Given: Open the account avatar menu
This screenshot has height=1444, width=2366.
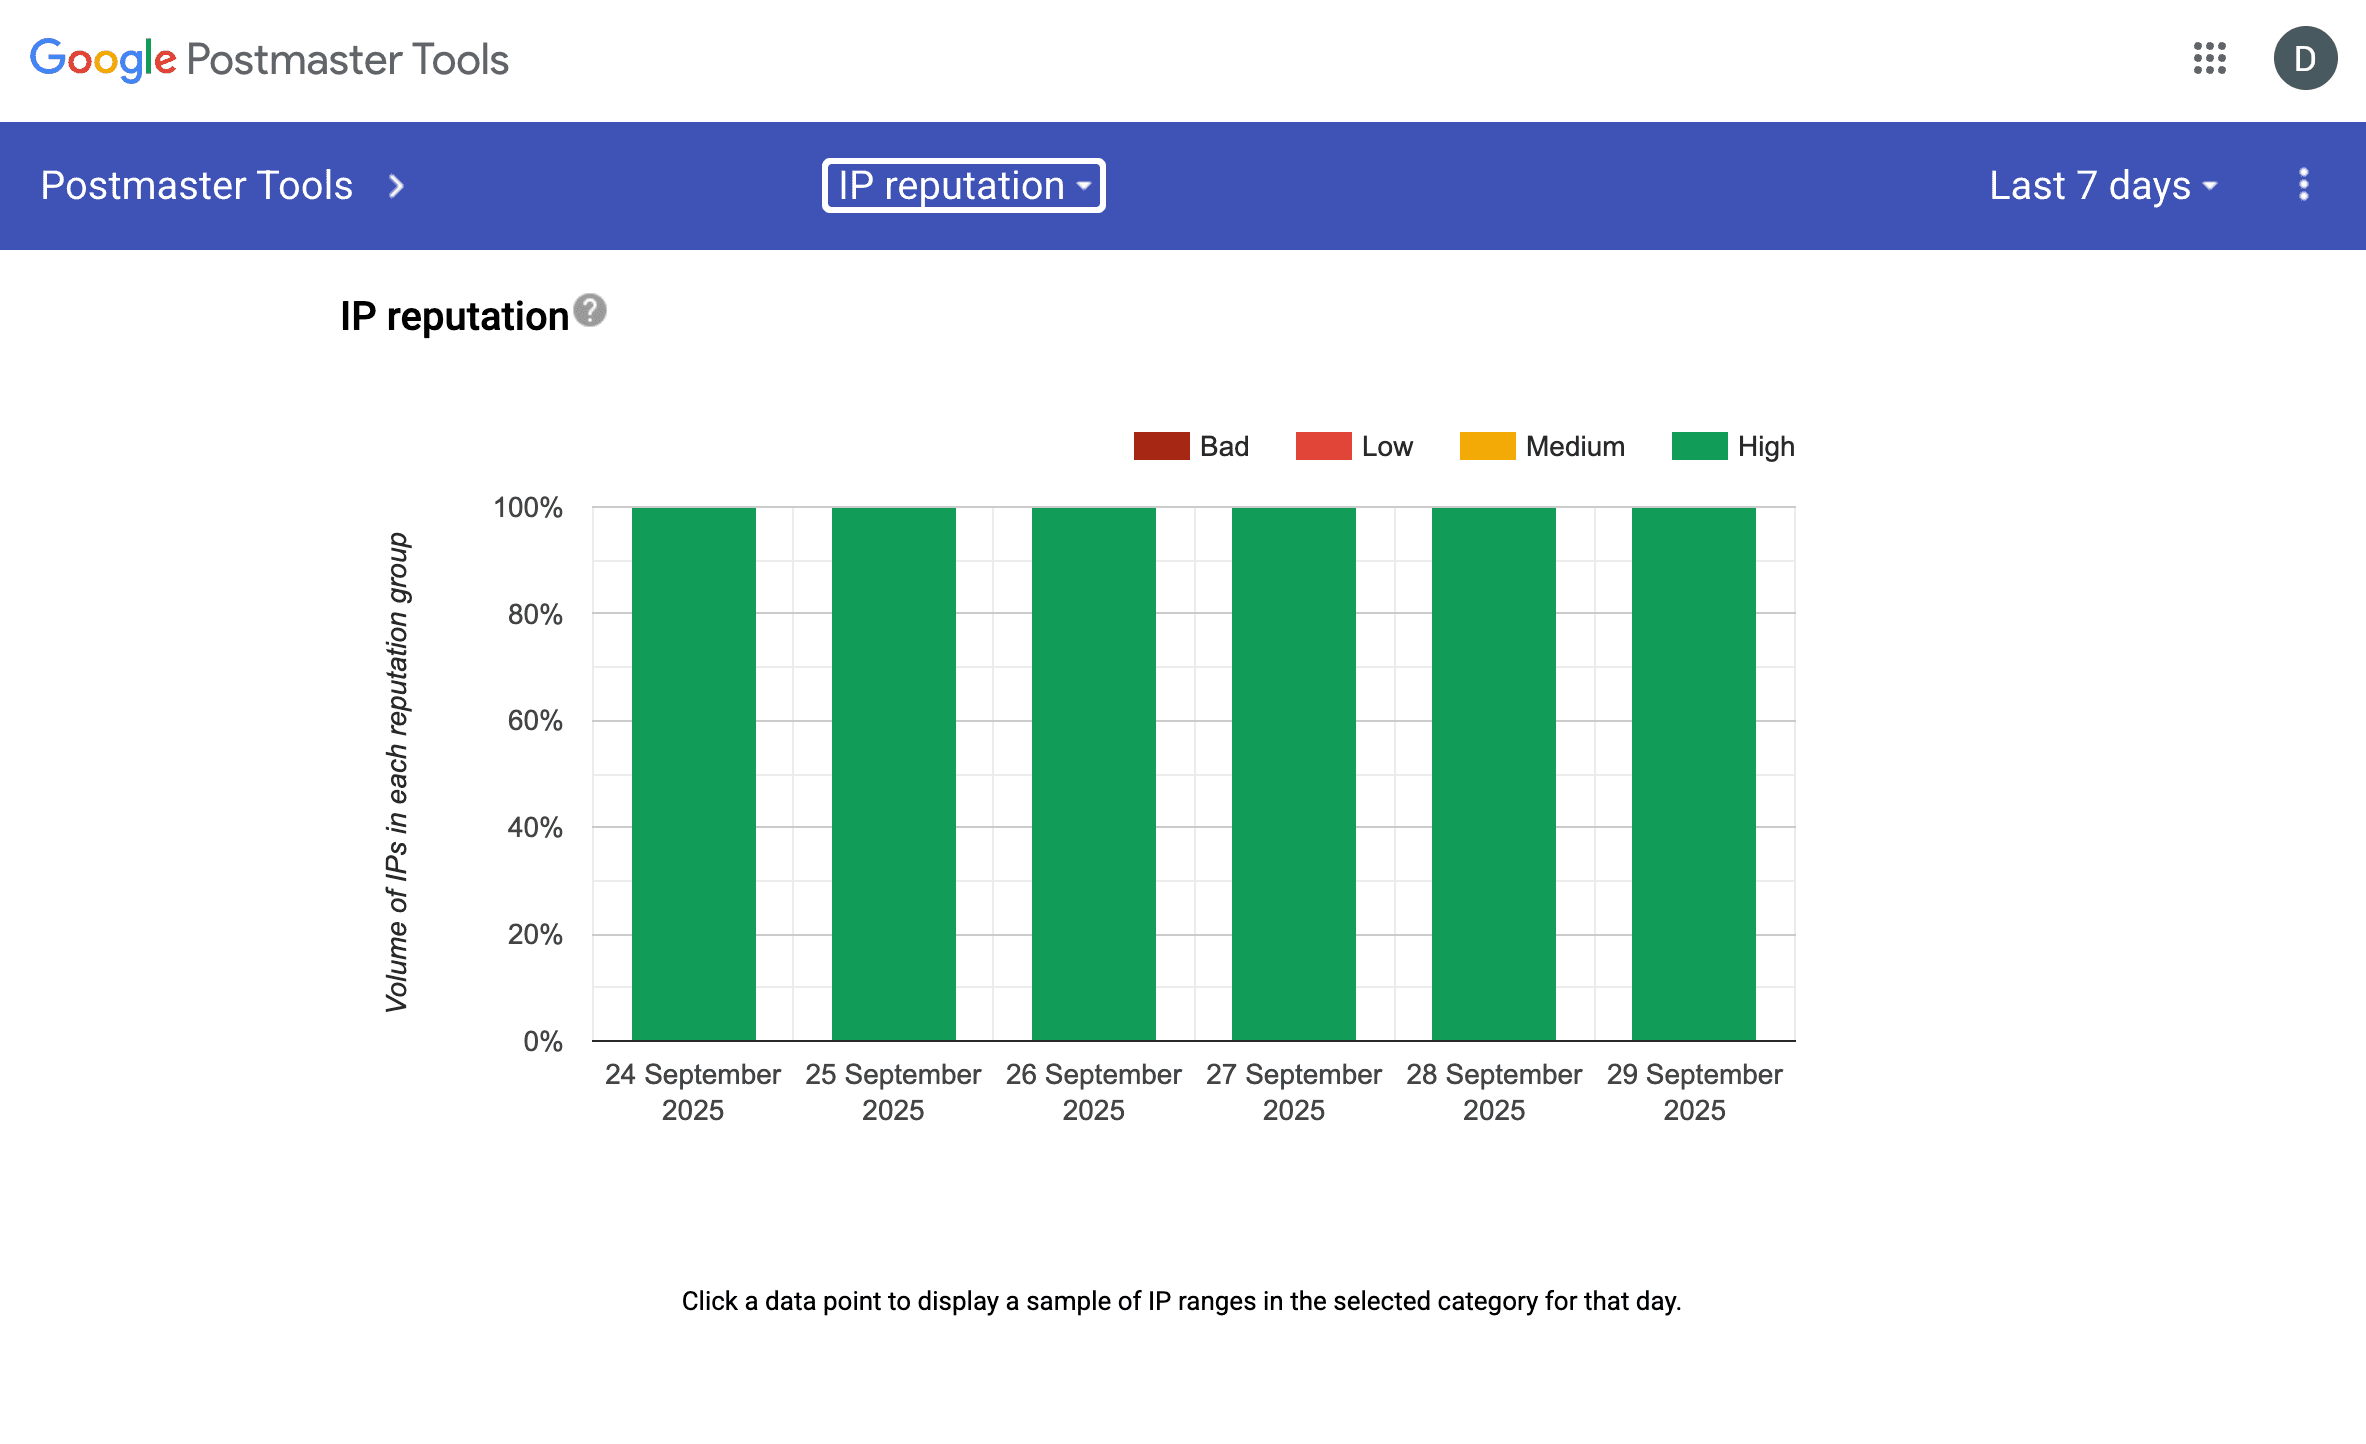Looking at the screenshot, I should coord(2304,58).
